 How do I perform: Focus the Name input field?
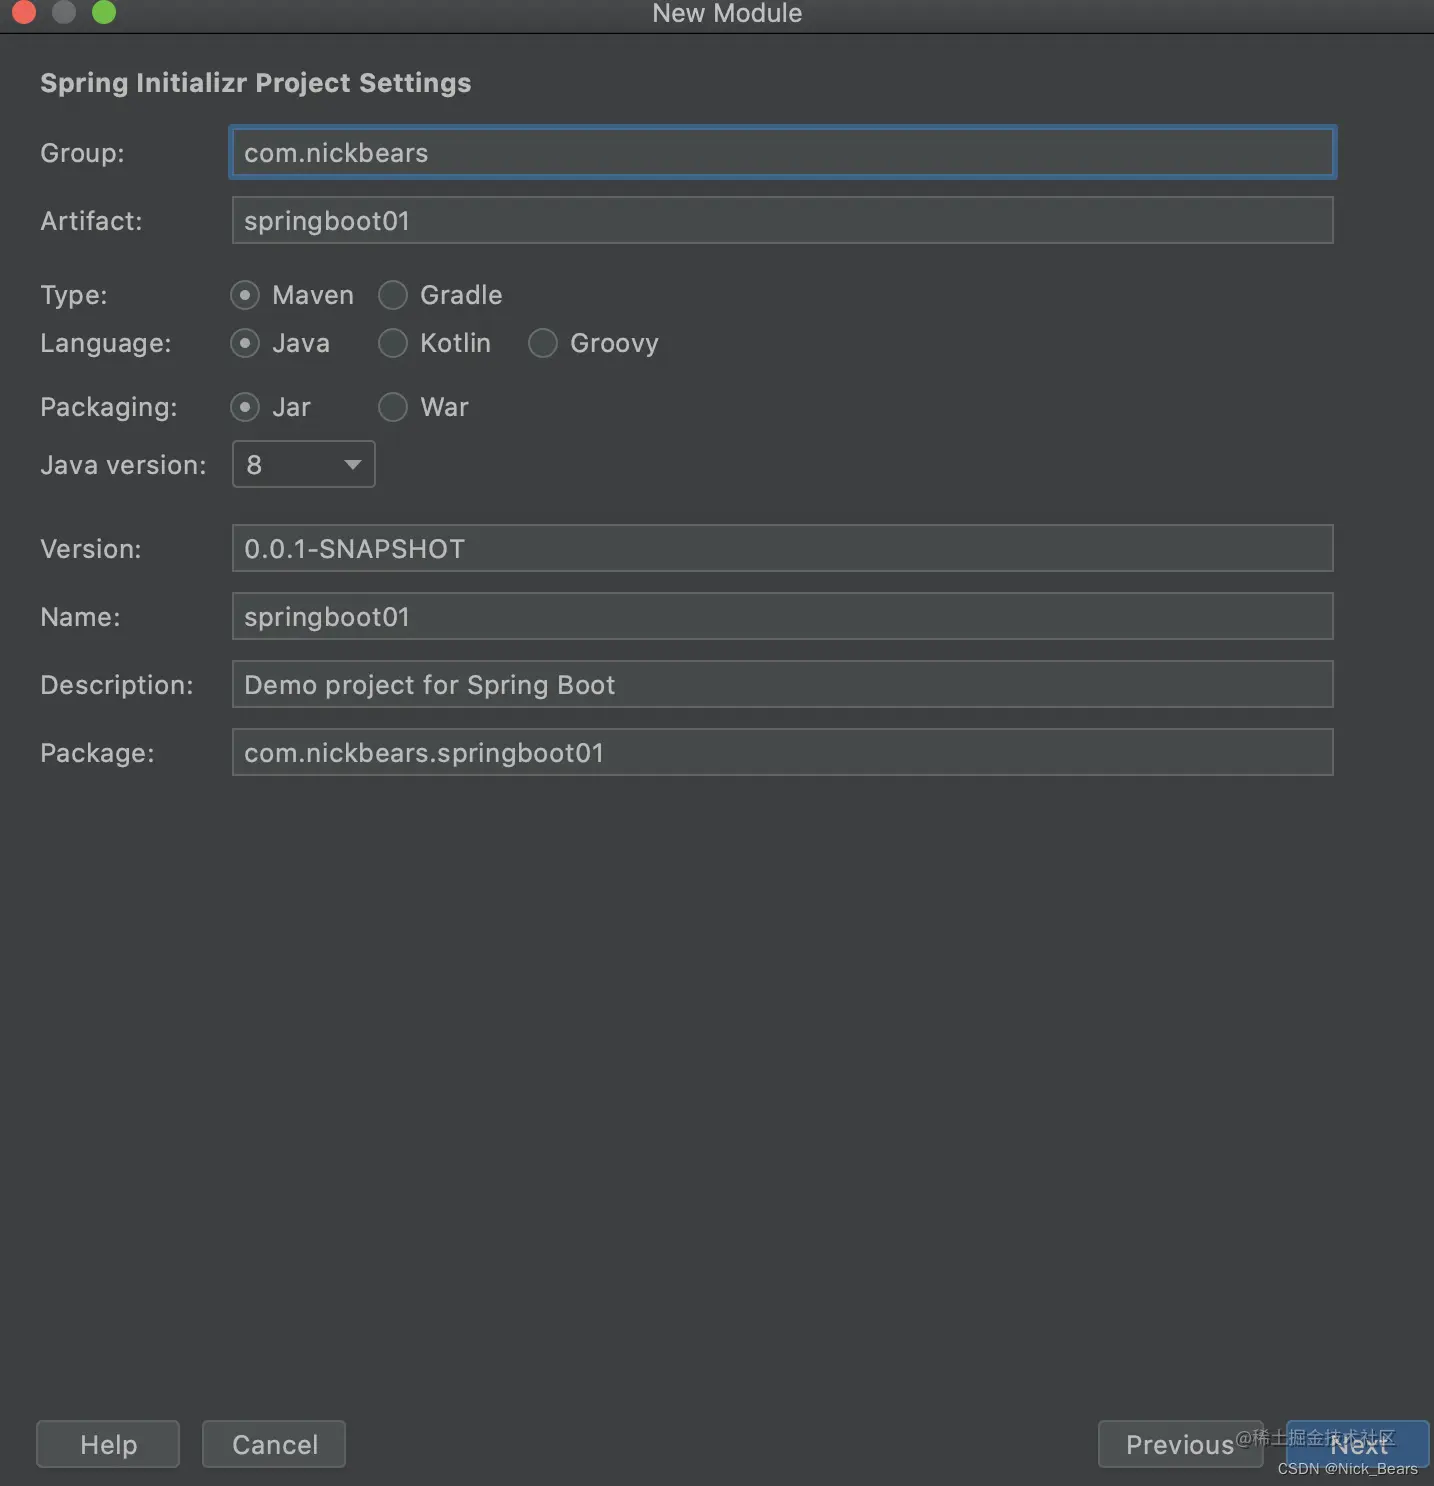(x=783, y=616)
